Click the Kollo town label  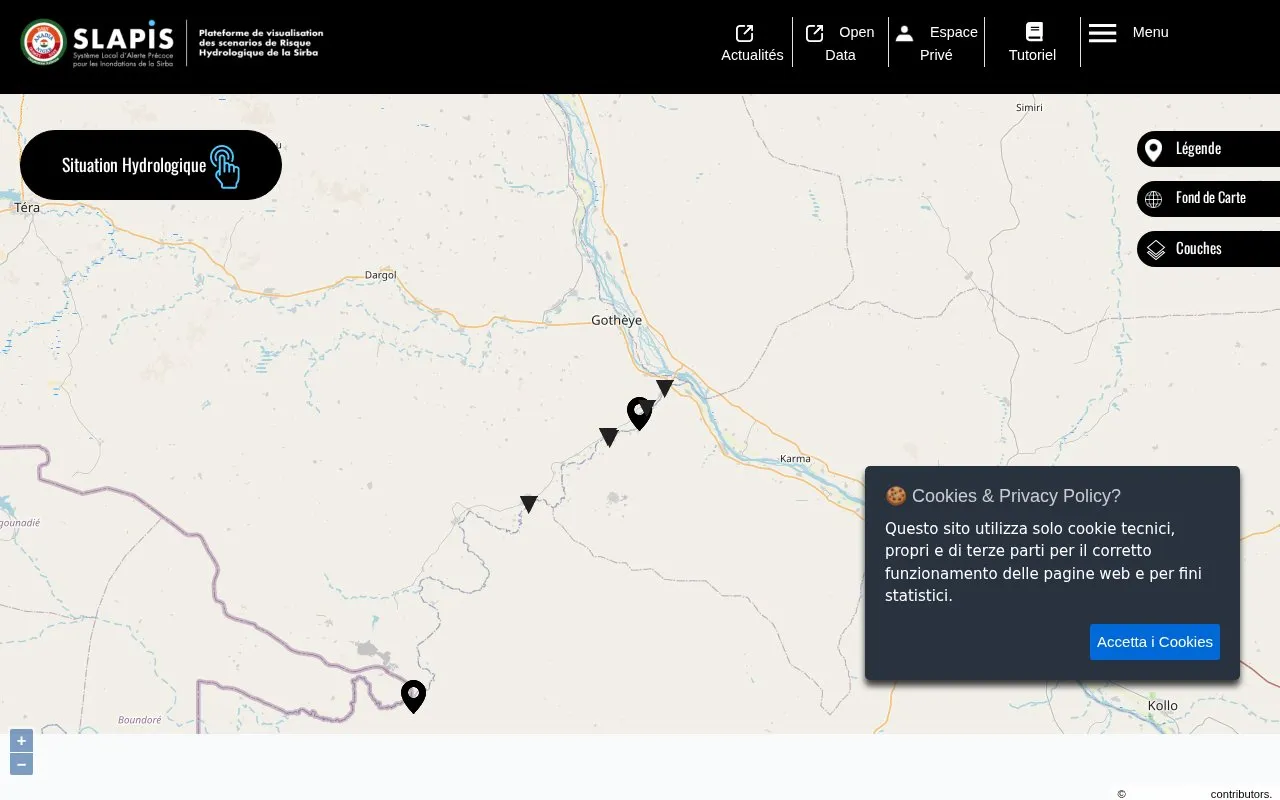(1163, 706)
